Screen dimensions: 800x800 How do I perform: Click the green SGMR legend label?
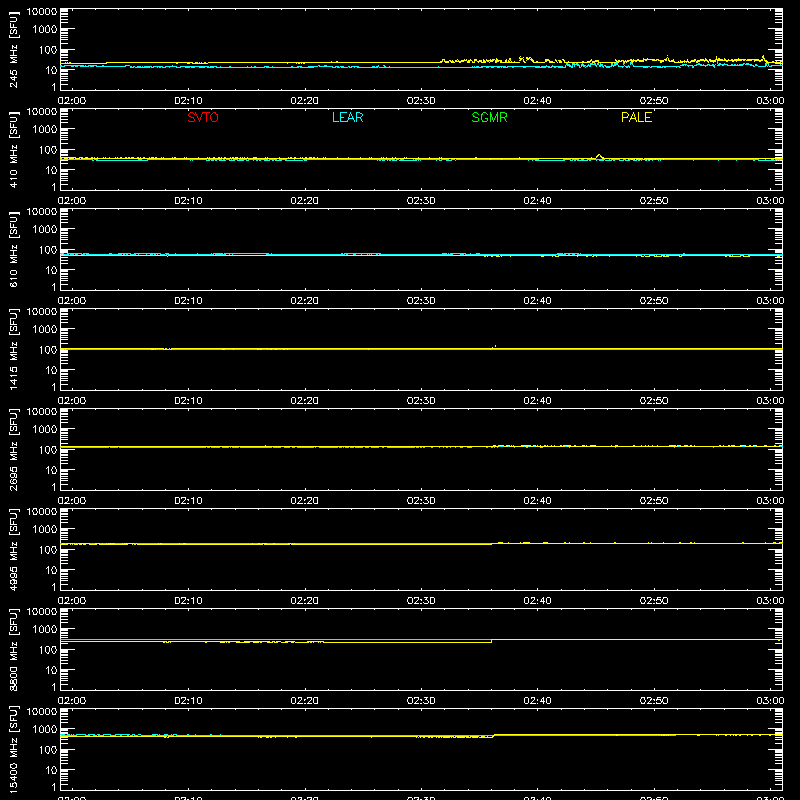489,117
